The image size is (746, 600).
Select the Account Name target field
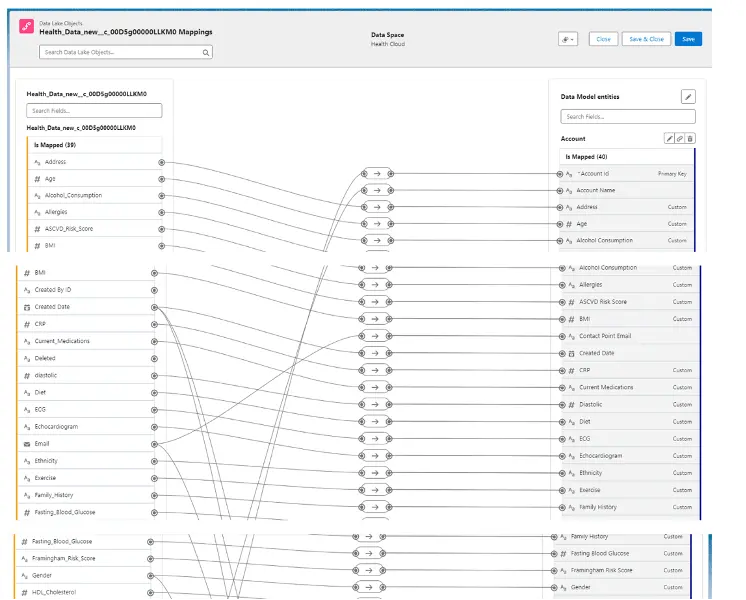[x=627, y=190]
